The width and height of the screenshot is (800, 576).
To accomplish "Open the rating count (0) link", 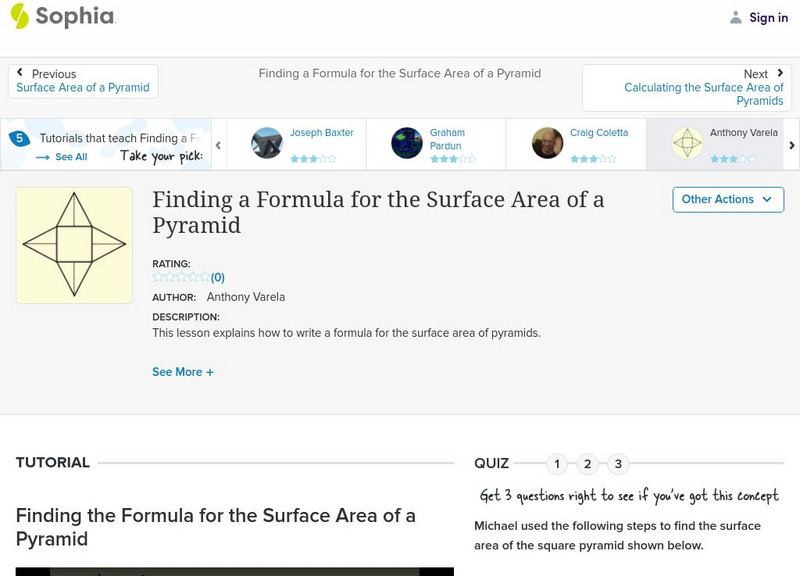I will tap(218, 277).
